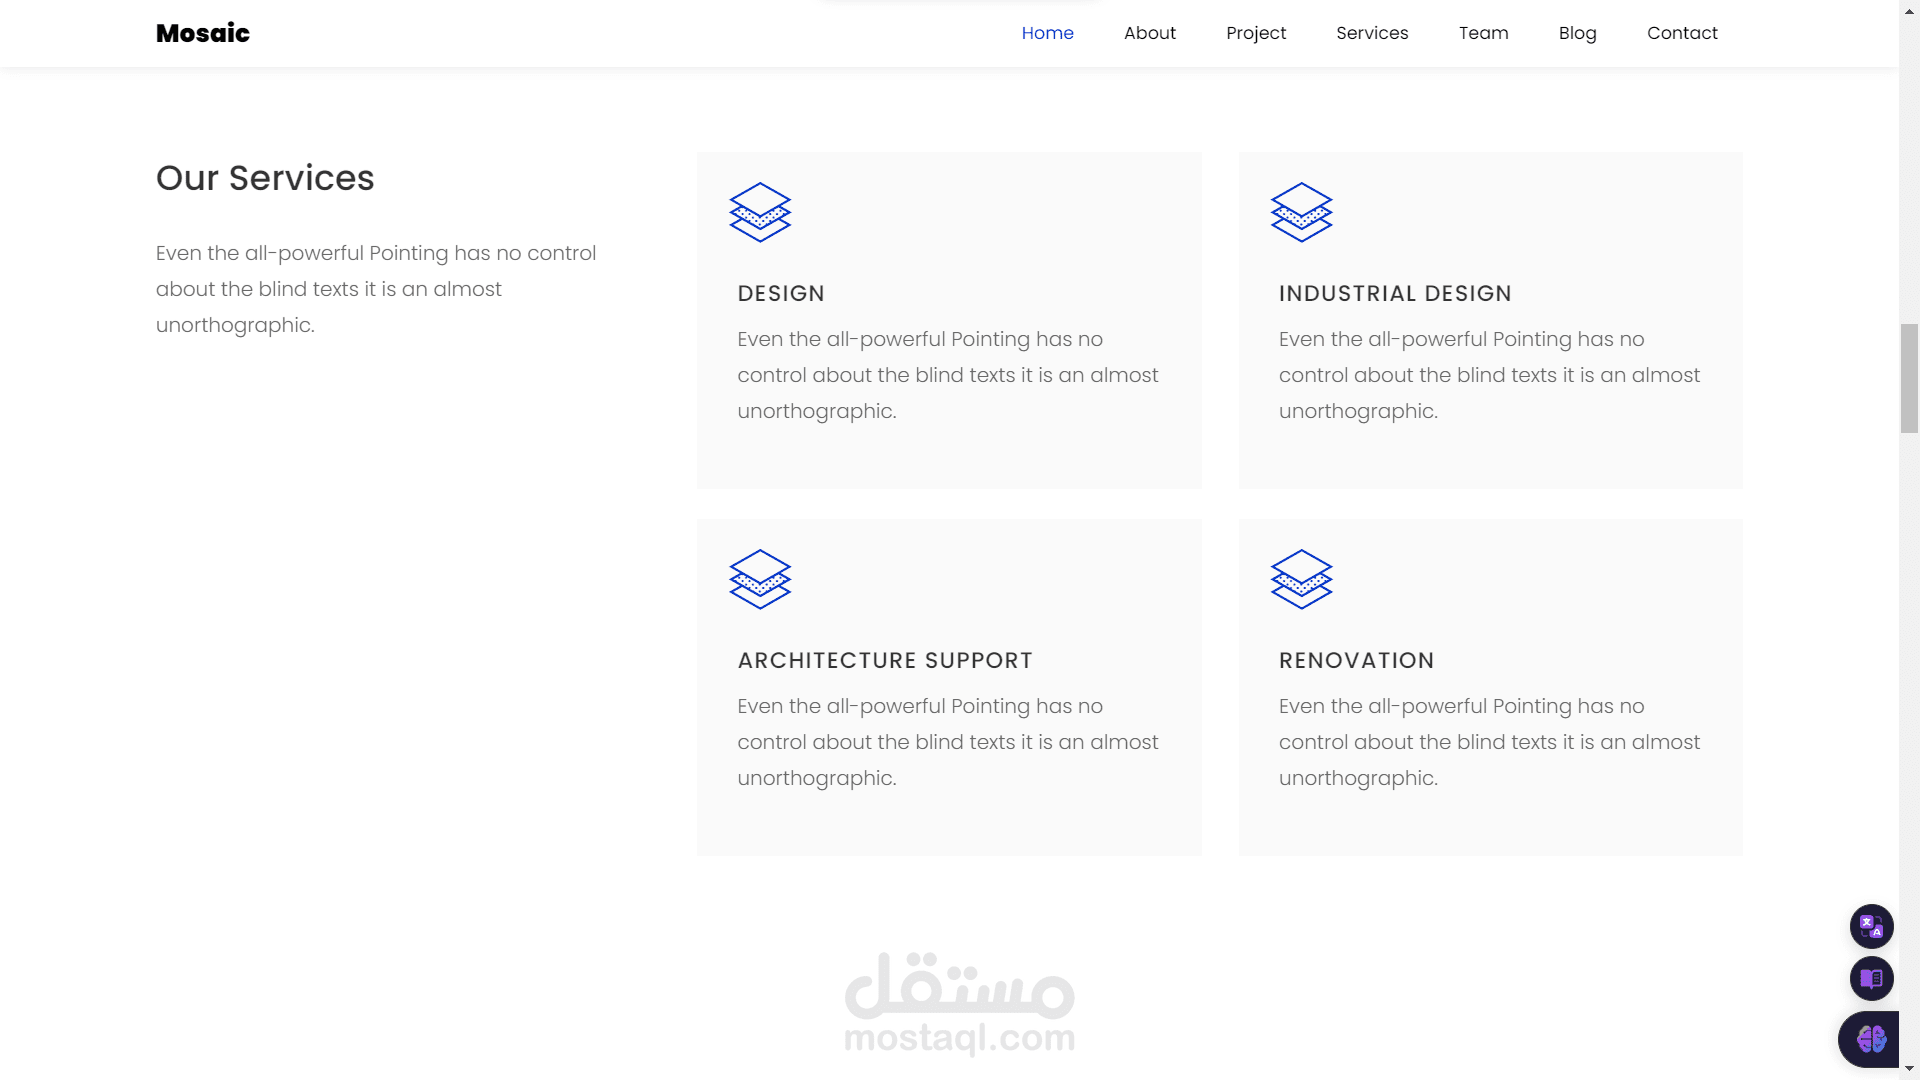Click the layers icon above DESIGN
Screen dimensions: 1920x1080
coord(760,212)
